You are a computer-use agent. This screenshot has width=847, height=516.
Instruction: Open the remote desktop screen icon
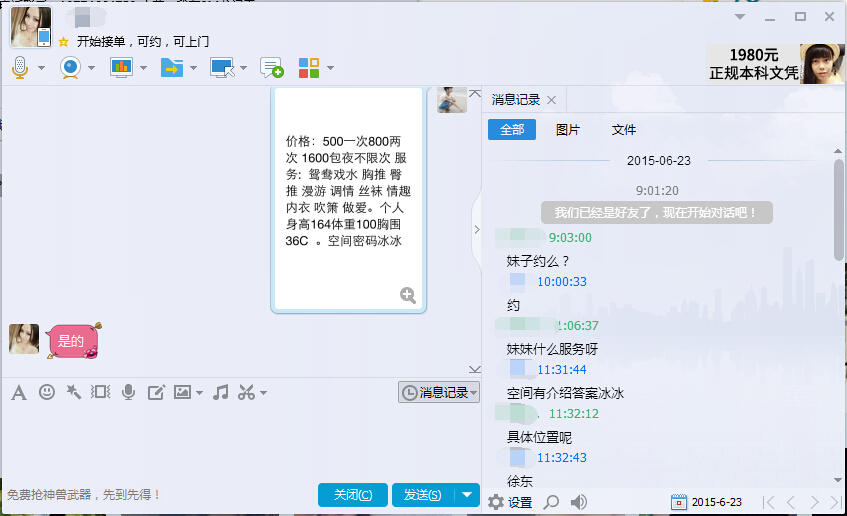click(222, 68)
